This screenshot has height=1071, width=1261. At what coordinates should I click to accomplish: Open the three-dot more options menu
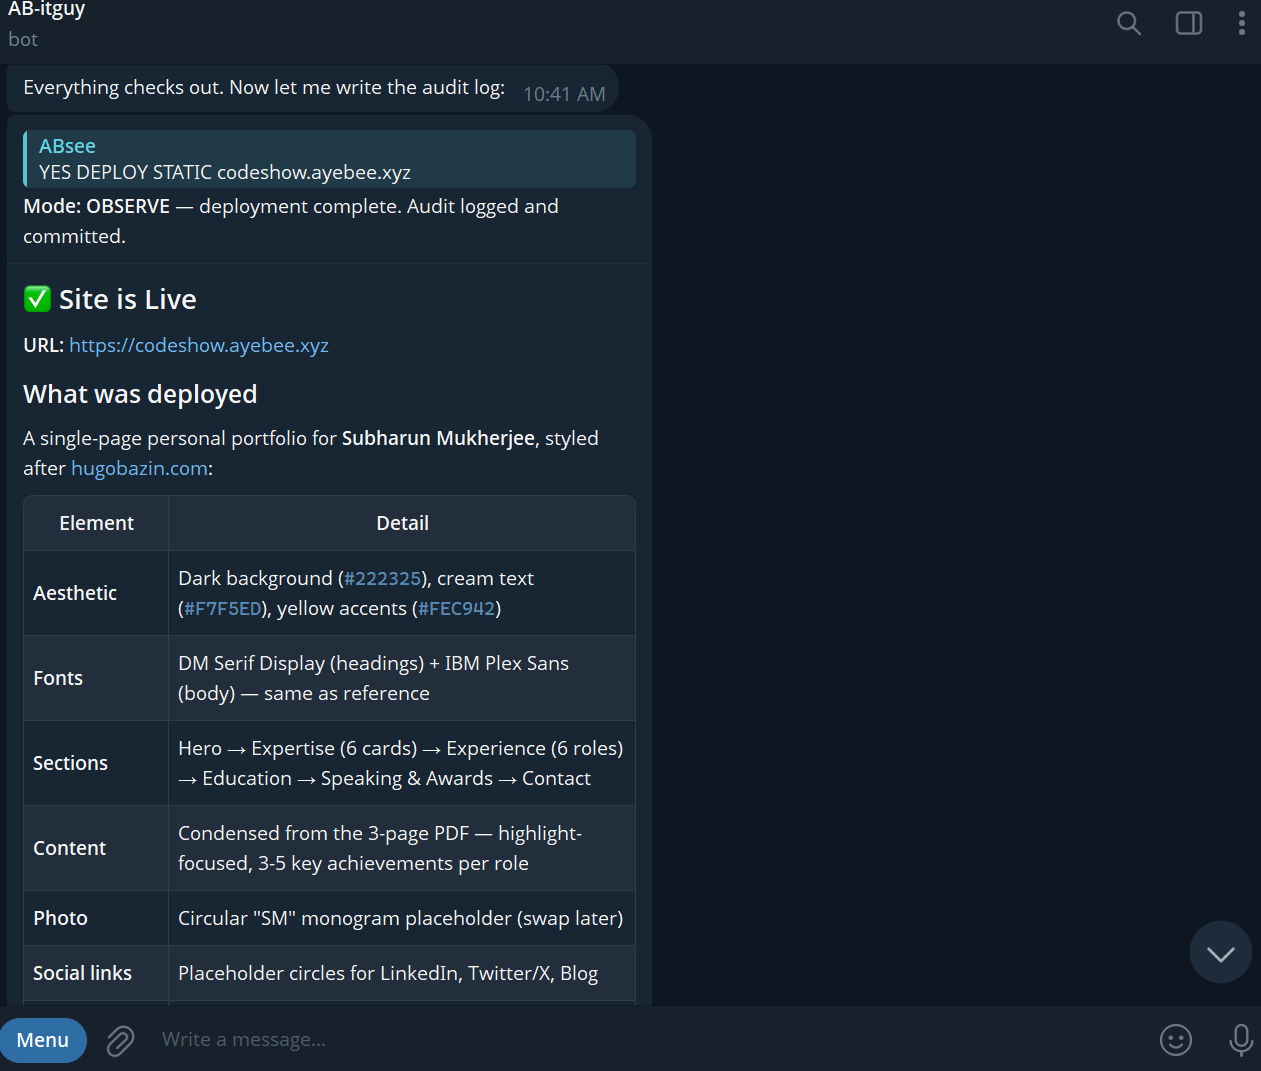1242,23
